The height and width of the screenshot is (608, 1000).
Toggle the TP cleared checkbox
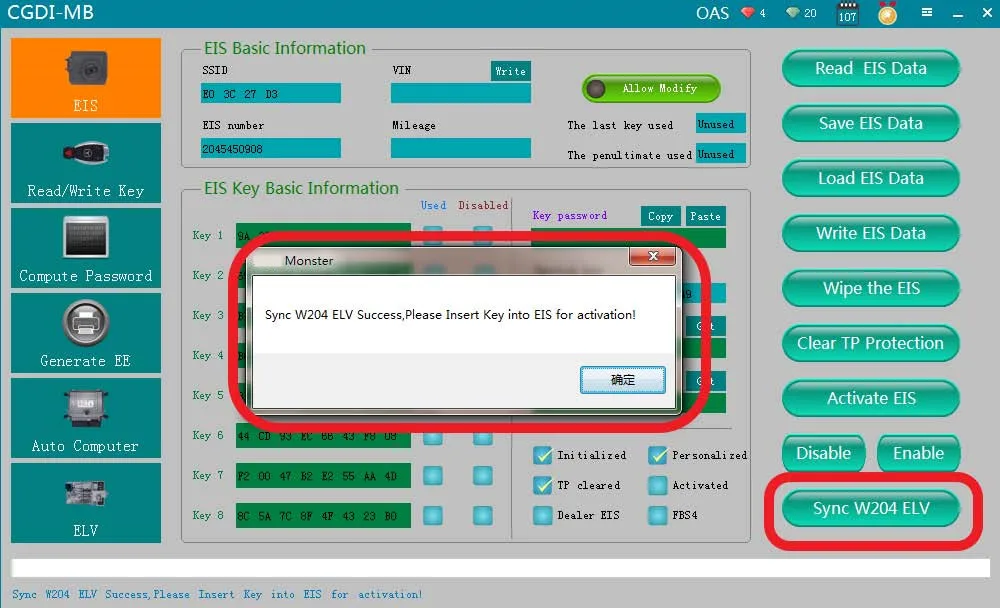pos(543,485)
